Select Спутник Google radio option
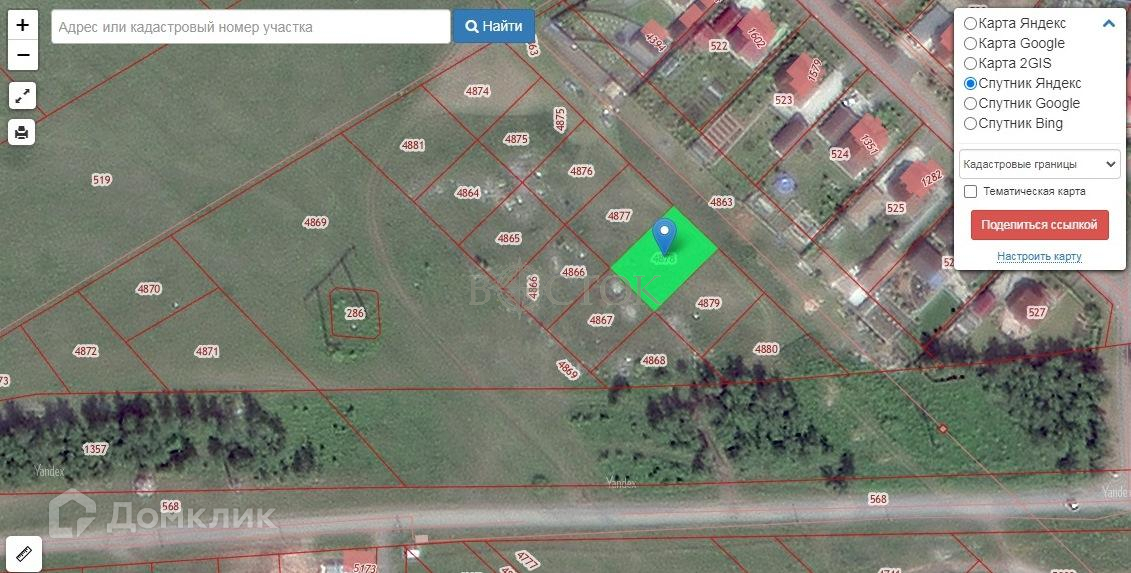Viewport: 1131px width, 573px height. (971, 103)
